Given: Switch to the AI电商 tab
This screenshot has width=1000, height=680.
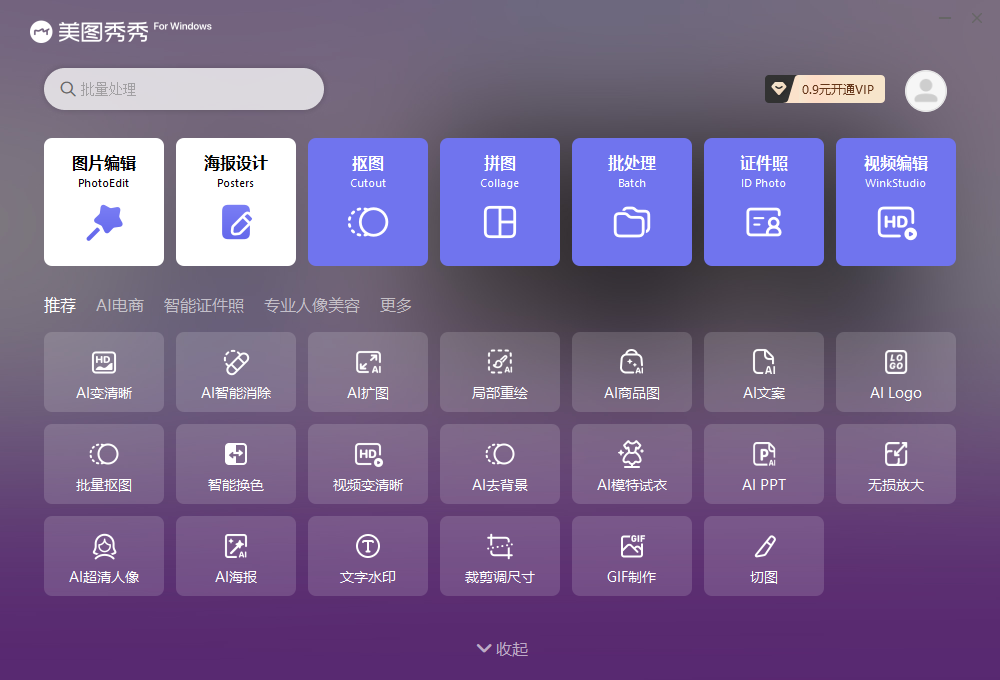Looking at the screenshot, I should (120, 305).
